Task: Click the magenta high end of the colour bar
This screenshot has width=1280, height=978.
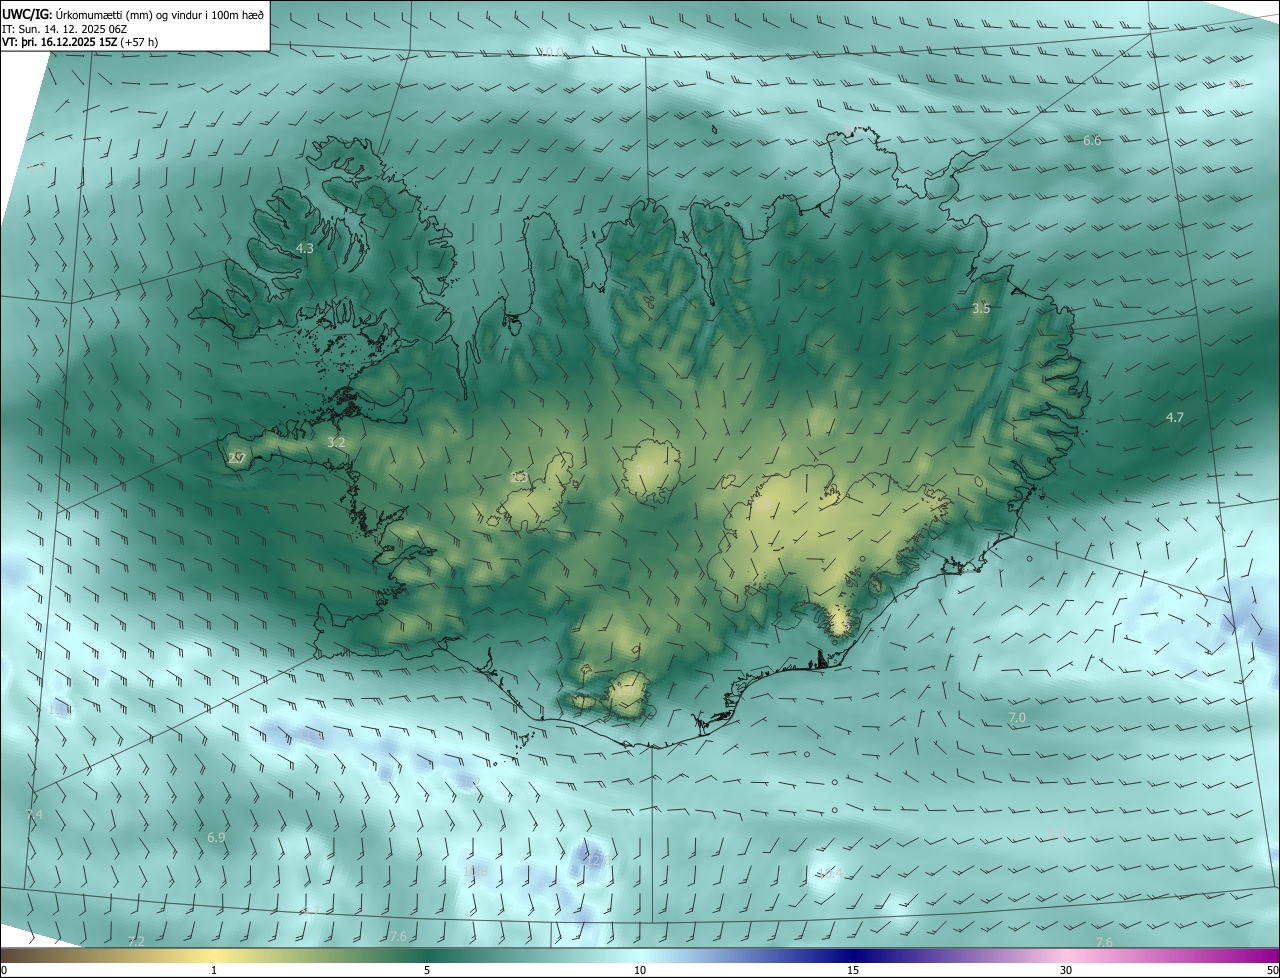Action: tap(1250, 956)
